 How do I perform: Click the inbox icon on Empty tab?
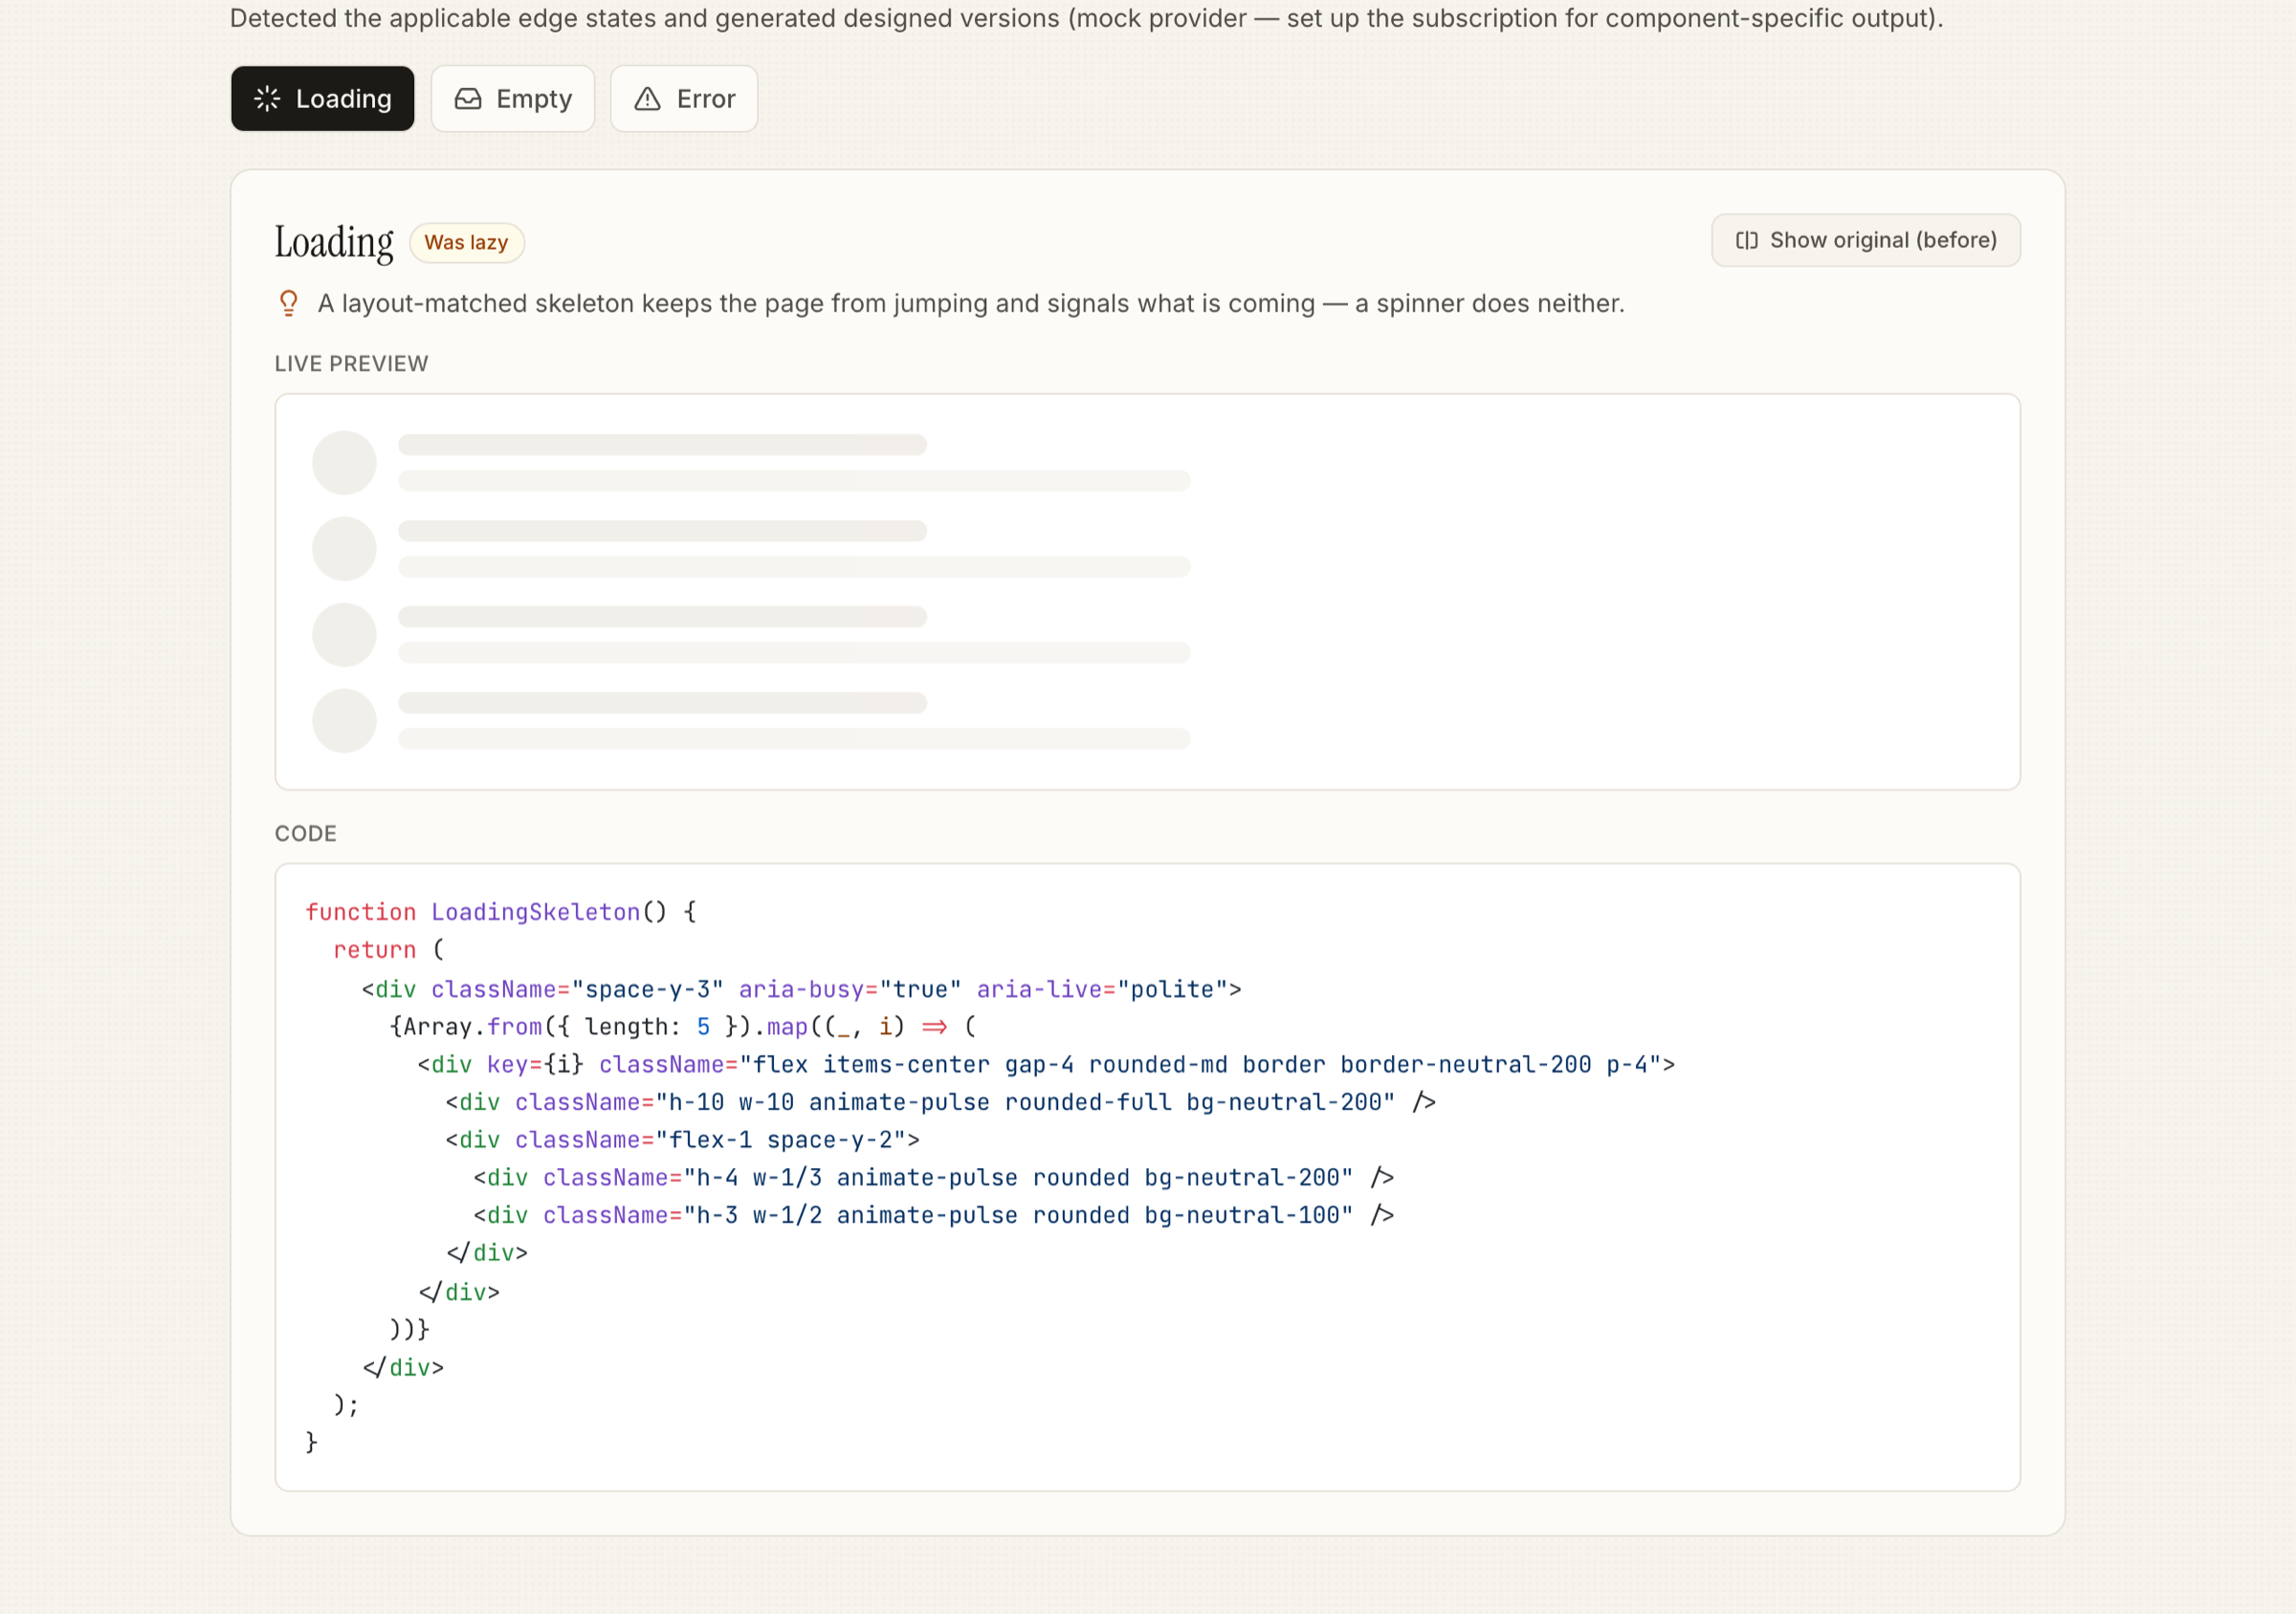click(x=468, y=99)
